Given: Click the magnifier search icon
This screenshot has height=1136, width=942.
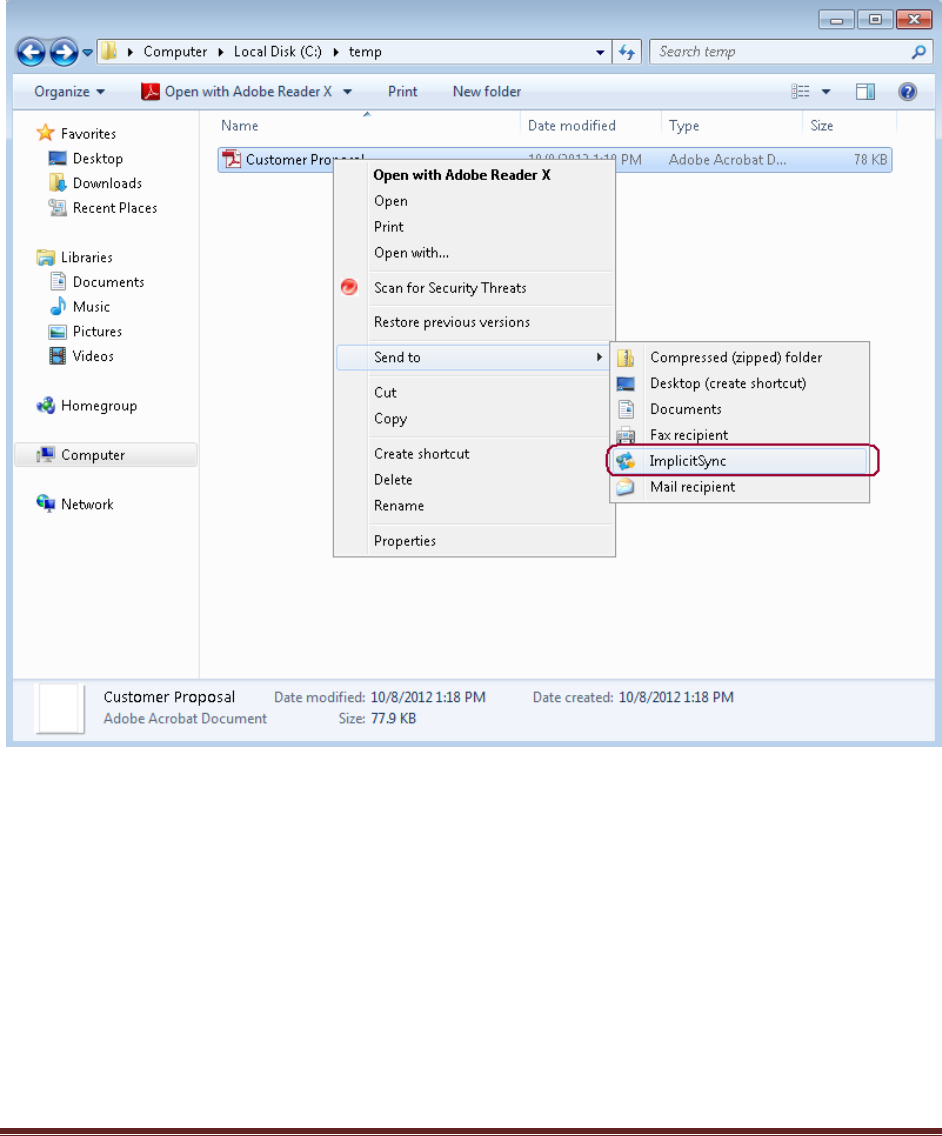Looking at the screenshot, I should [919, 52].
